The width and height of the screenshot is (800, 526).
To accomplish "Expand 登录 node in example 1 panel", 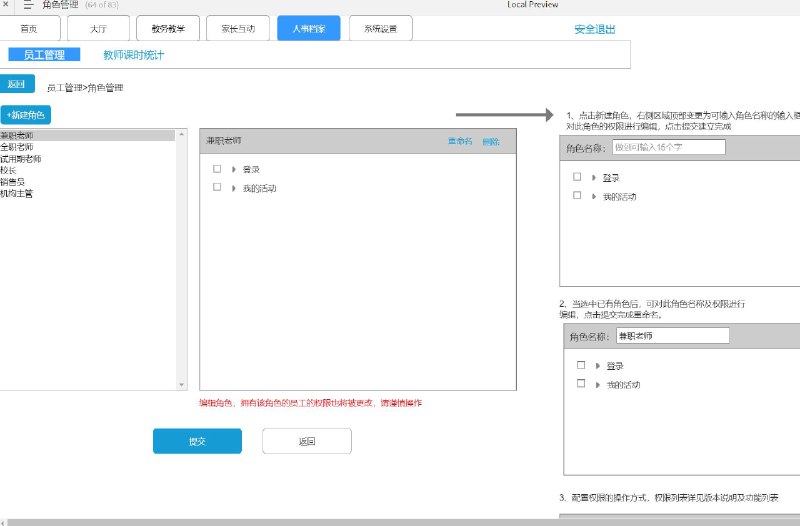I will pos(593,178).
